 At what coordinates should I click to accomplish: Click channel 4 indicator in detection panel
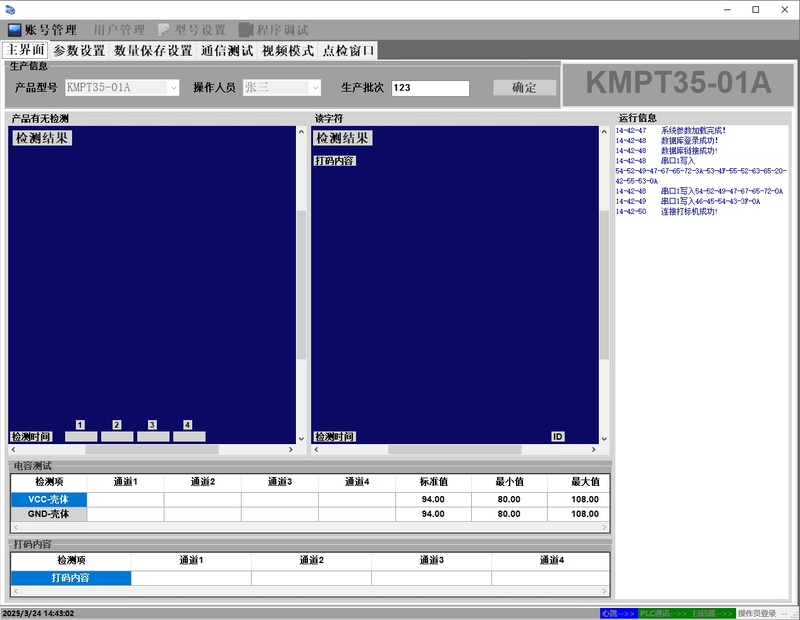click(188, 425)
